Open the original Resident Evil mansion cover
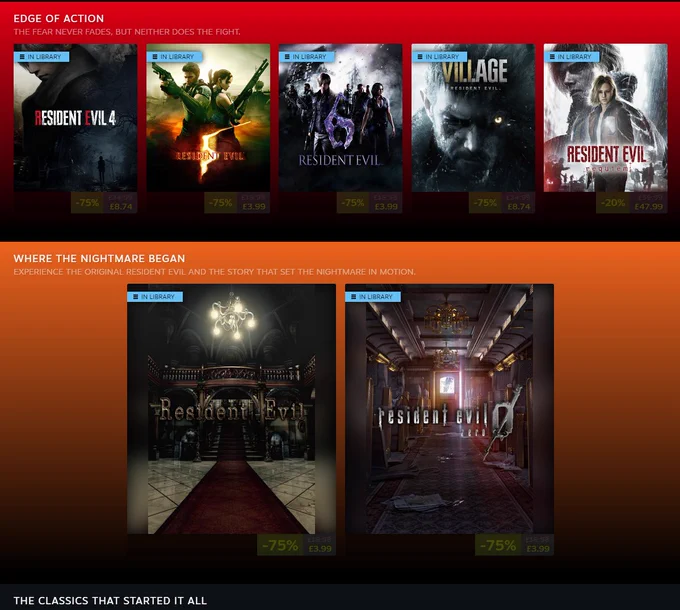This screenshot has width=680, height=610. point(232,409)
